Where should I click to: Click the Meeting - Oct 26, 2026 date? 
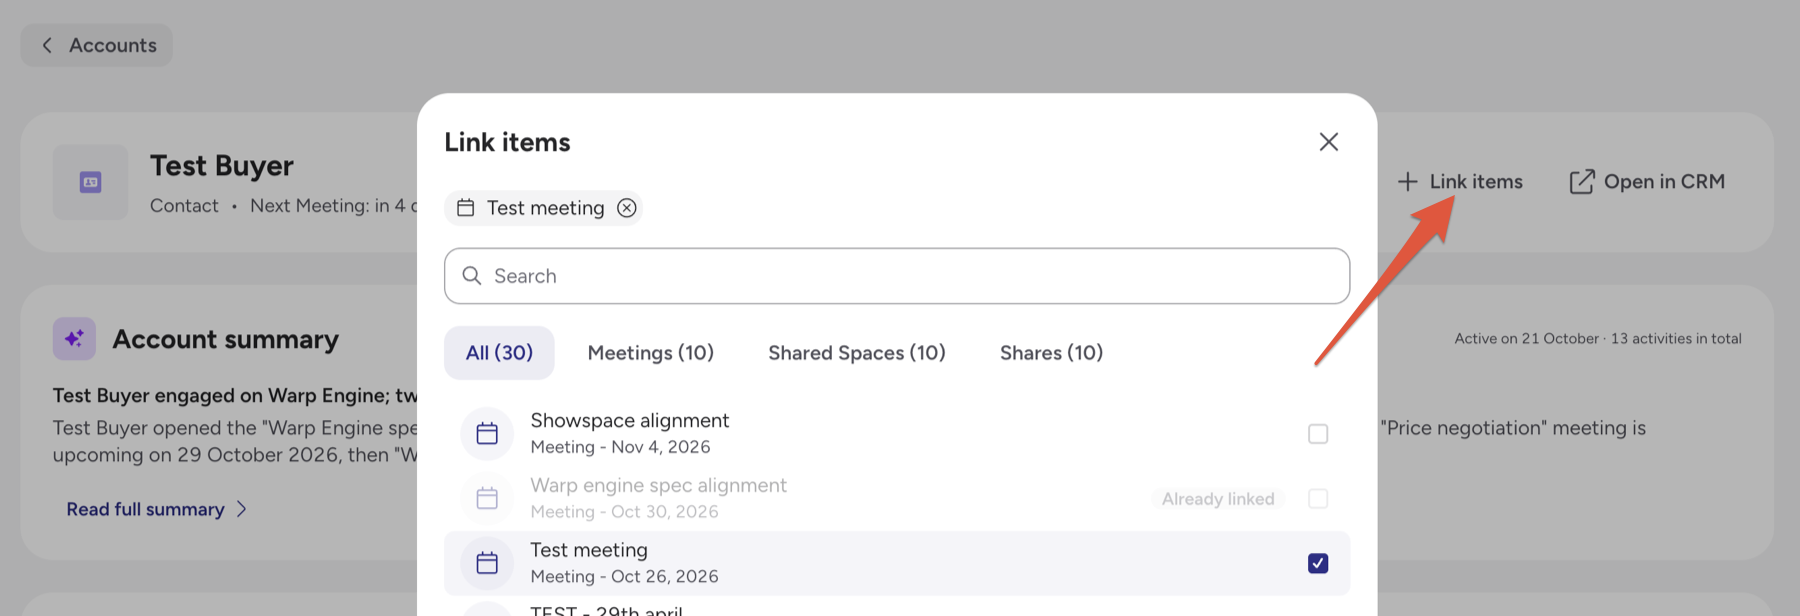pos(624,576)
